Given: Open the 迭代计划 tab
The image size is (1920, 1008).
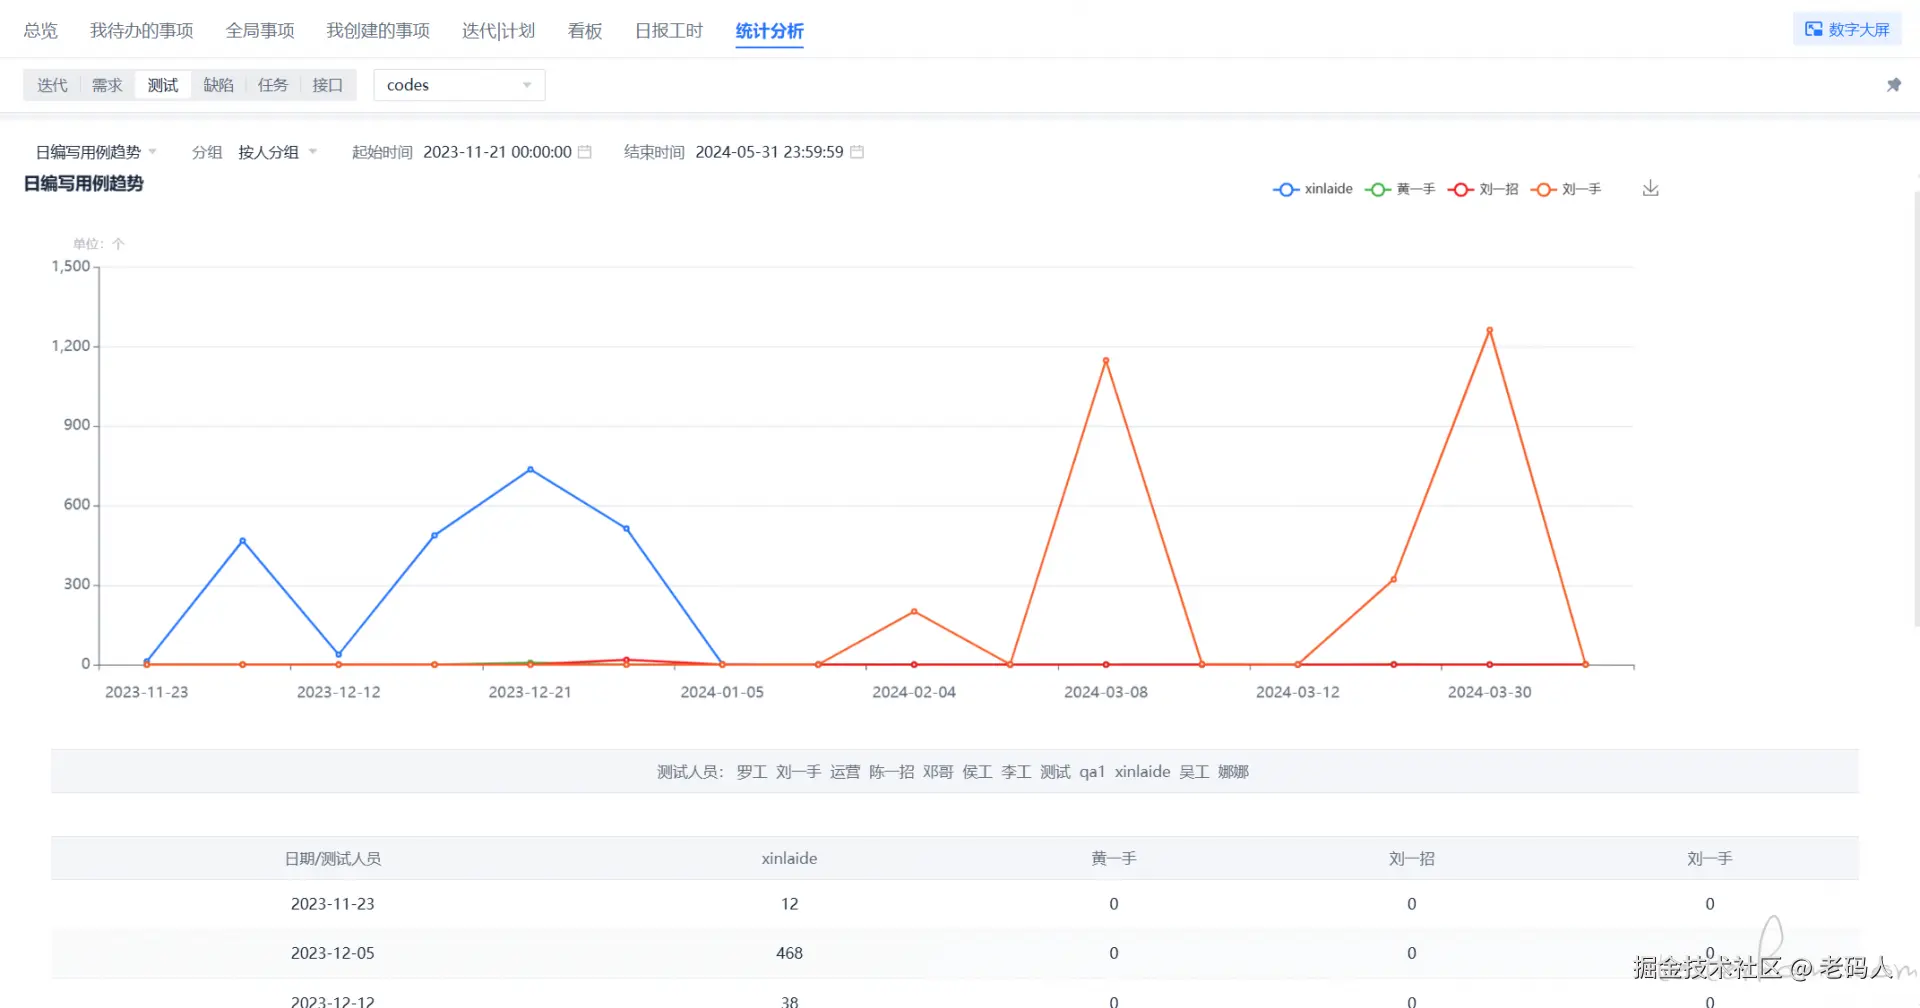Looking at the screenshot, I should (x=498, y=31).
